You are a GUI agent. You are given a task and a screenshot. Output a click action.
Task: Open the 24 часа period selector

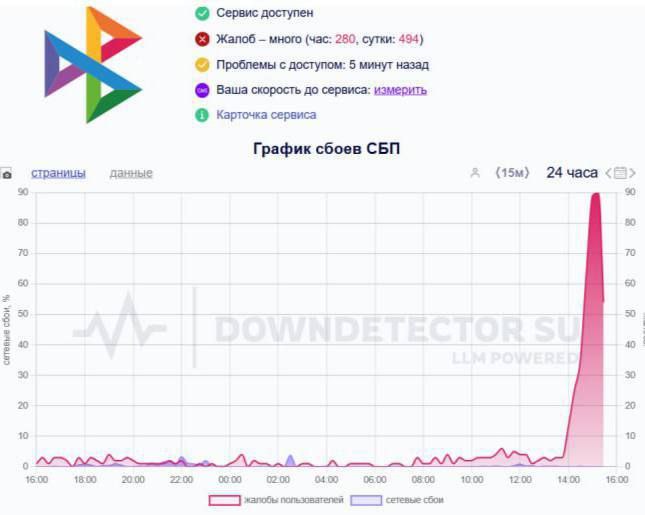tap(572, 173)
